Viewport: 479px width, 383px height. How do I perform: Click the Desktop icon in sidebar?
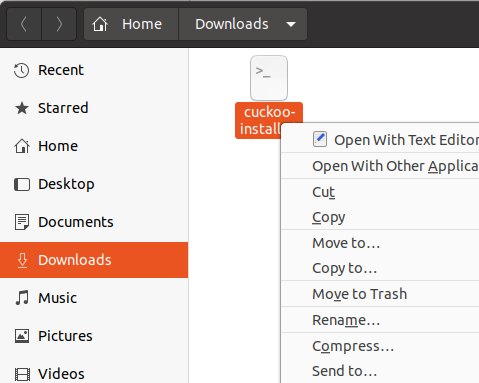[x=22, y=184]
